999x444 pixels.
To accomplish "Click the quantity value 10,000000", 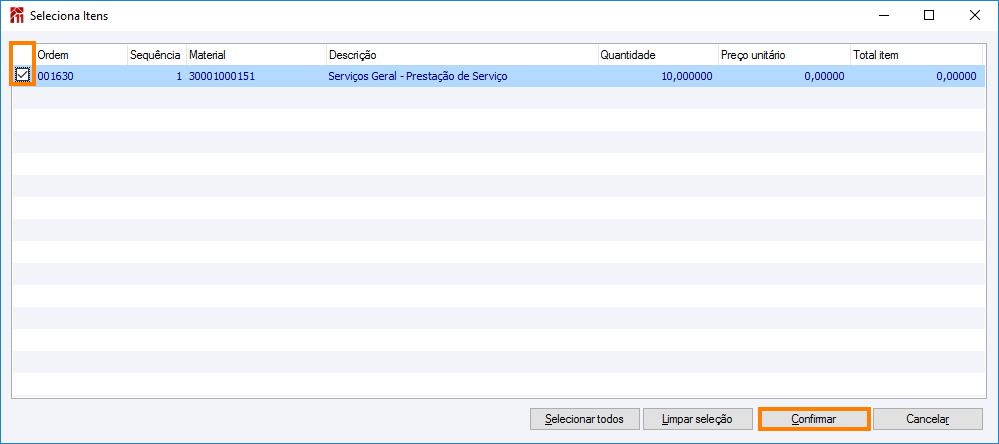I will [x=686, y=76].
